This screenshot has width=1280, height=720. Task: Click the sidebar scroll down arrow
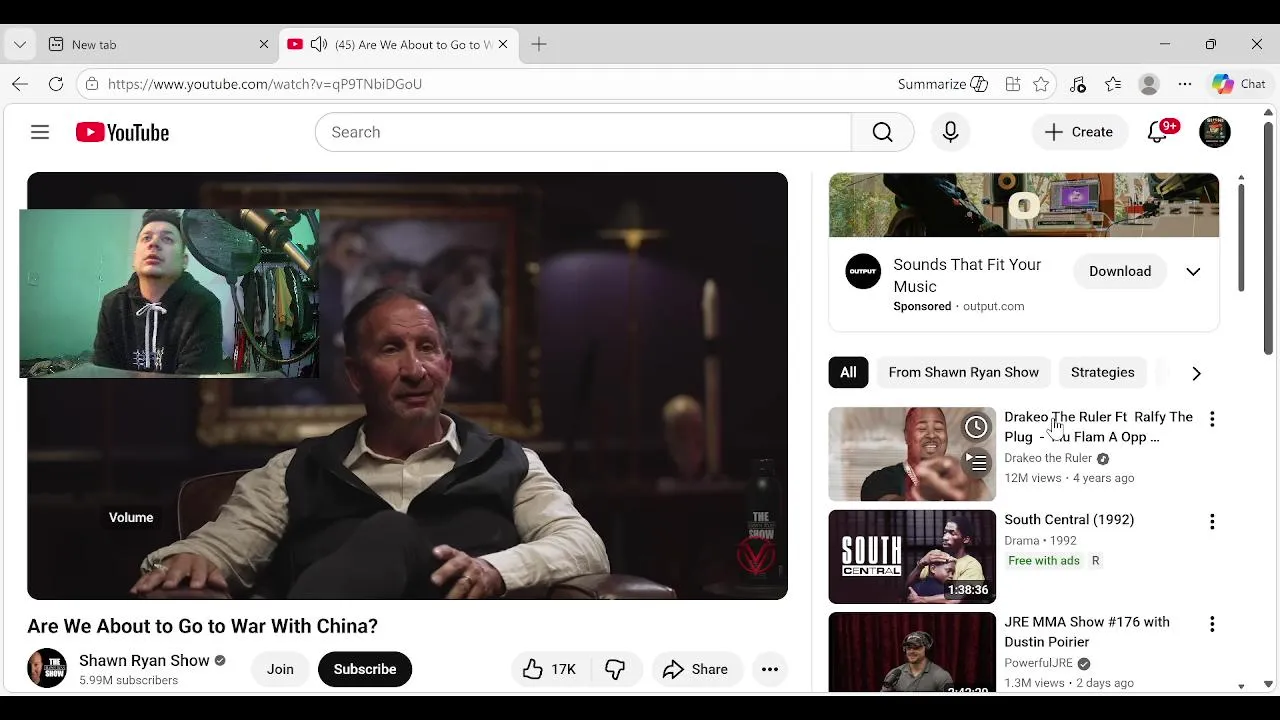tap(1241, 686)
